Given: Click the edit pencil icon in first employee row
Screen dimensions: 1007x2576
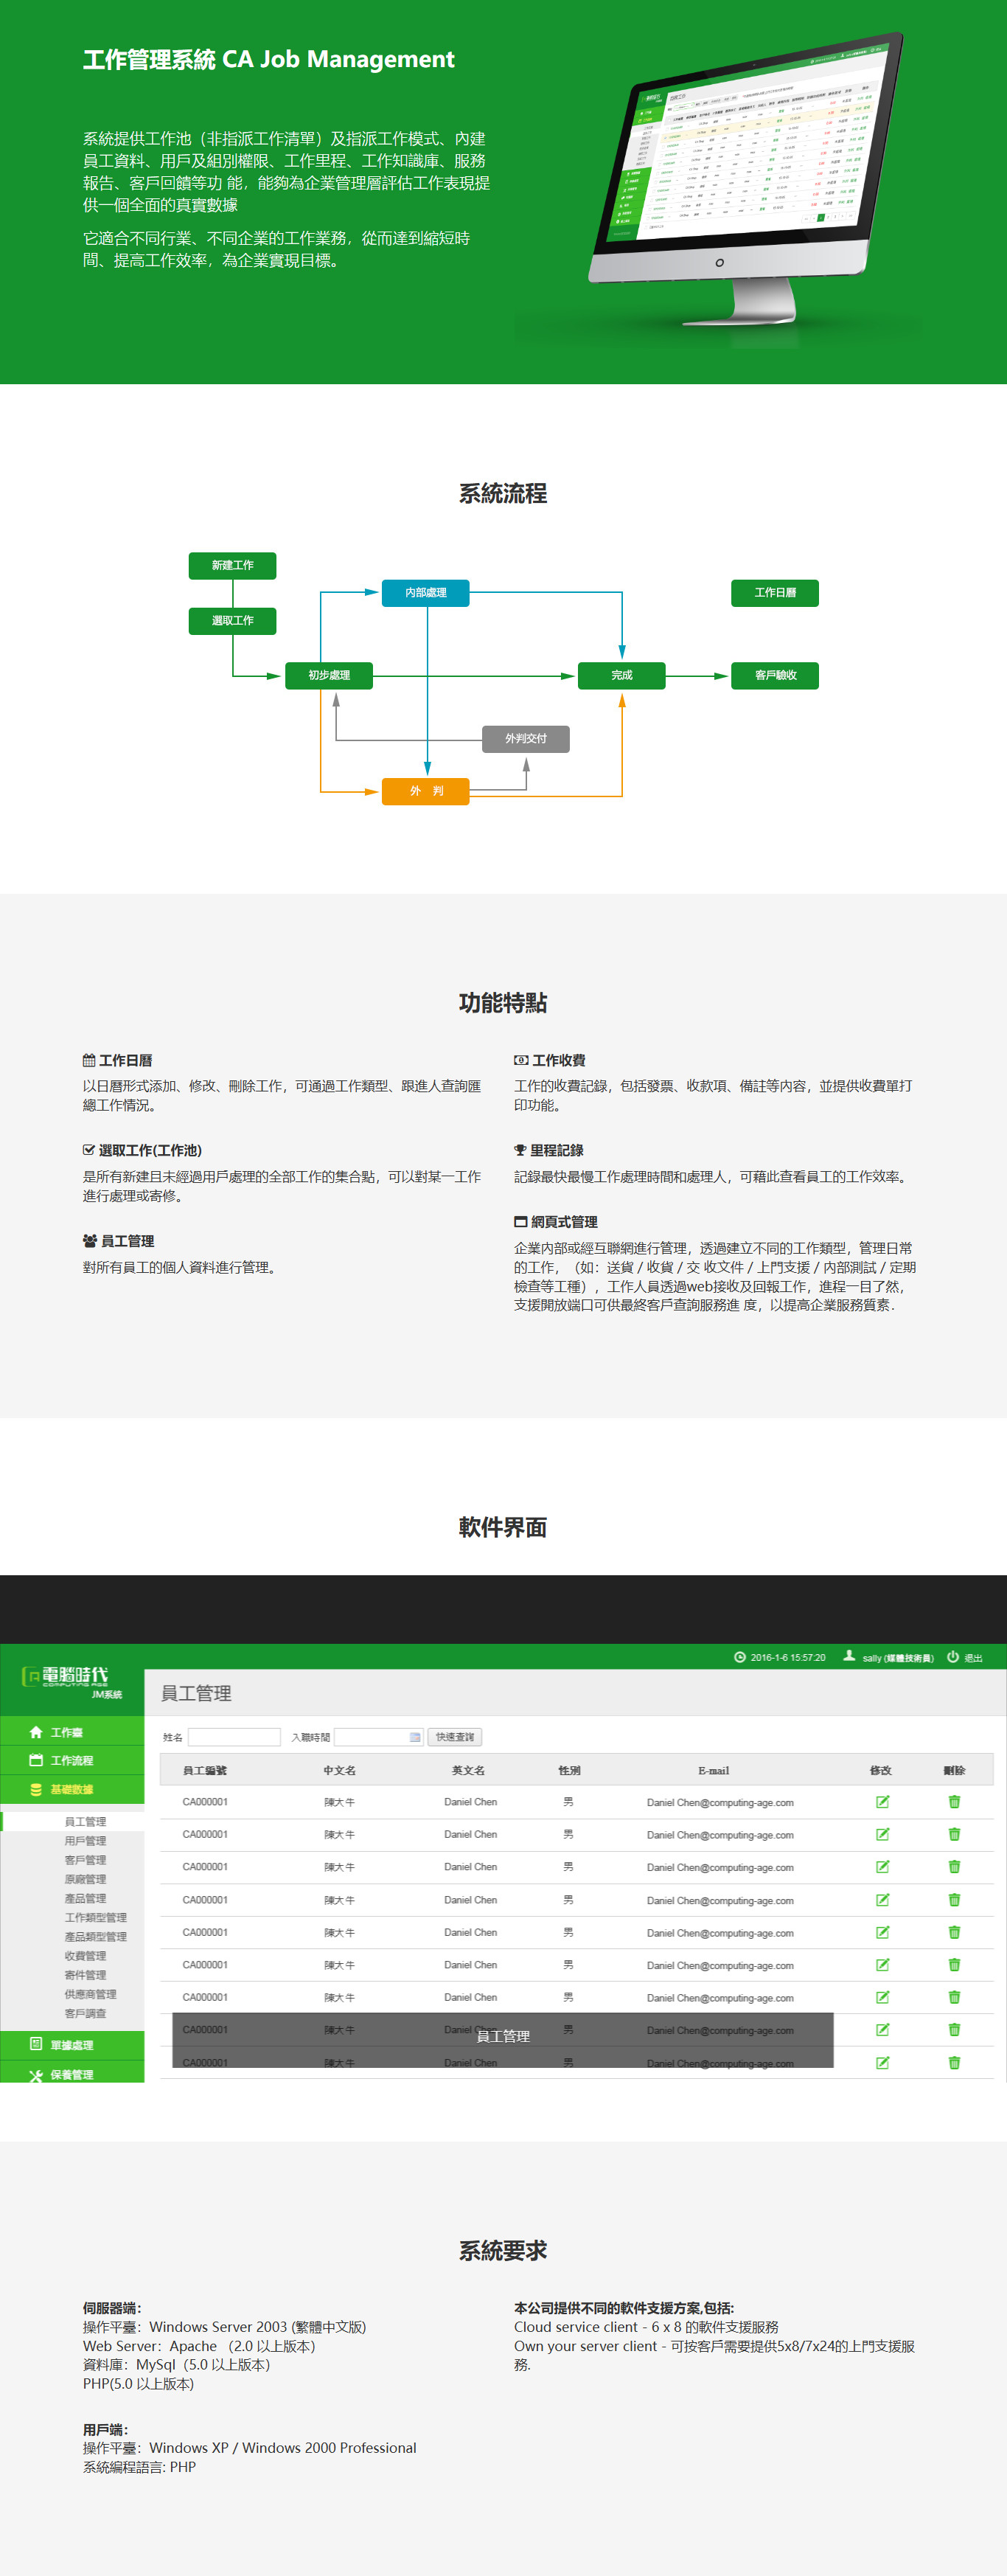Looking at the screenshot, I should pyautogui.click(x=882, y=1802).
